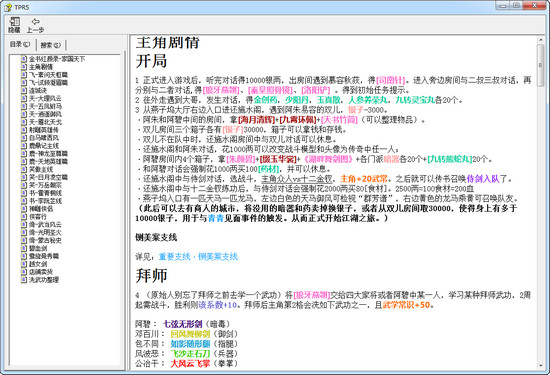550x375 pixels.
Task: Select the 鹿-神龙至尊篇 topic
Action: 48,154
